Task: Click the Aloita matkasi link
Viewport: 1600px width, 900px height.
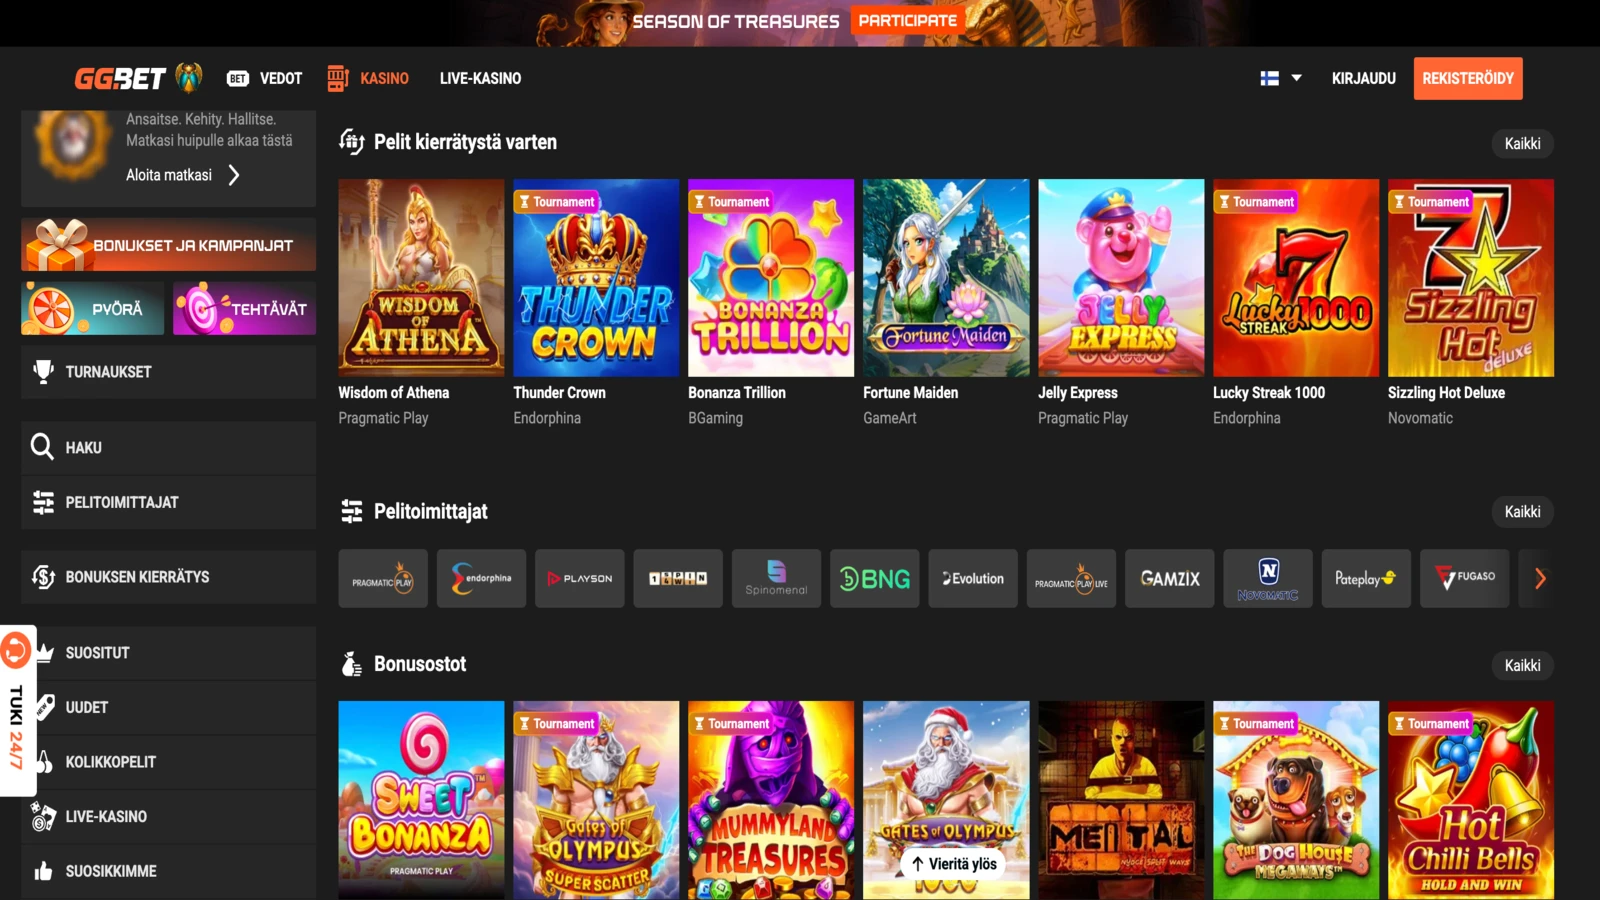Action: pyautogui.click(x=169, y=175)
